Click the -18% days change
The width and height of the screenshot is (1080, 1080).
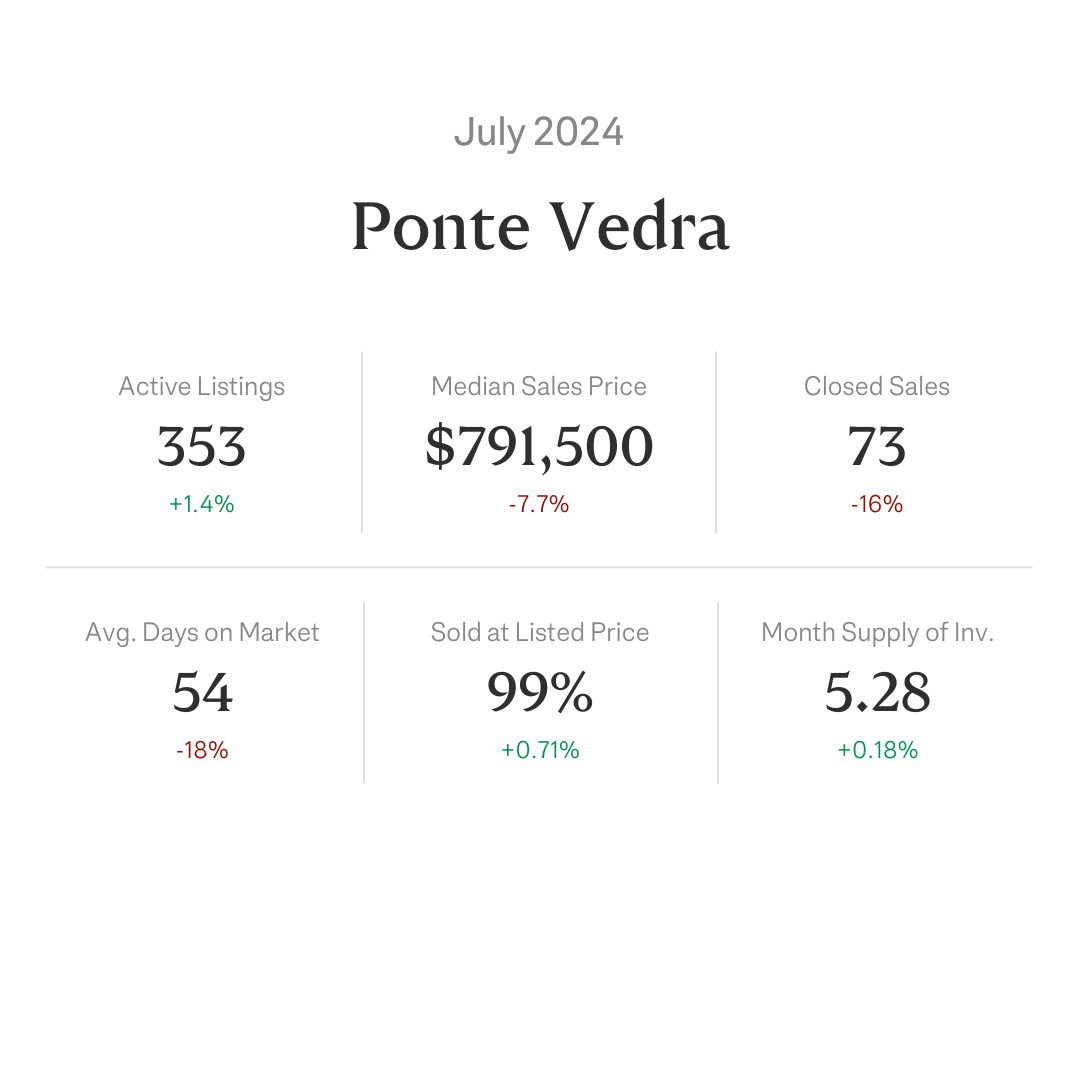202,750
